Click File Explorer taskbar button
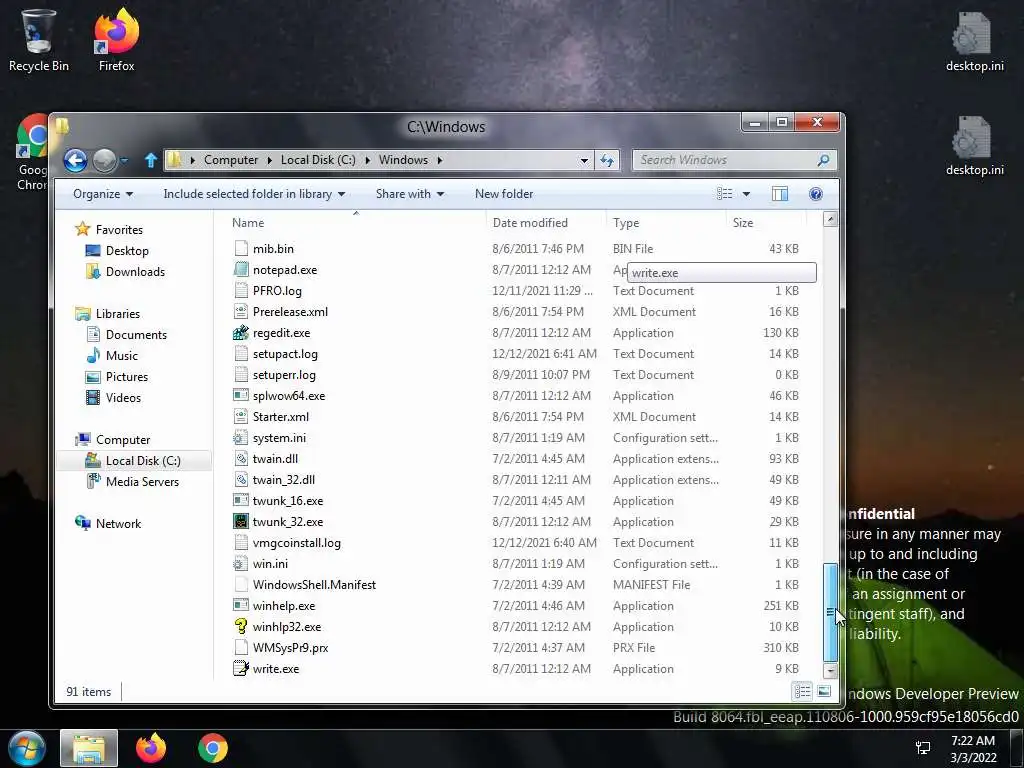This screenshot has width=1024, height=768. point(89,748)
